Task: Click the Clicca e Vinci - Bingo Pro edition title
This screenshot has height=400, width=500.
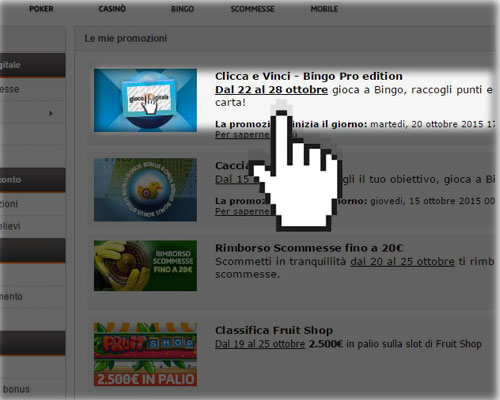Action: point(309,76)
